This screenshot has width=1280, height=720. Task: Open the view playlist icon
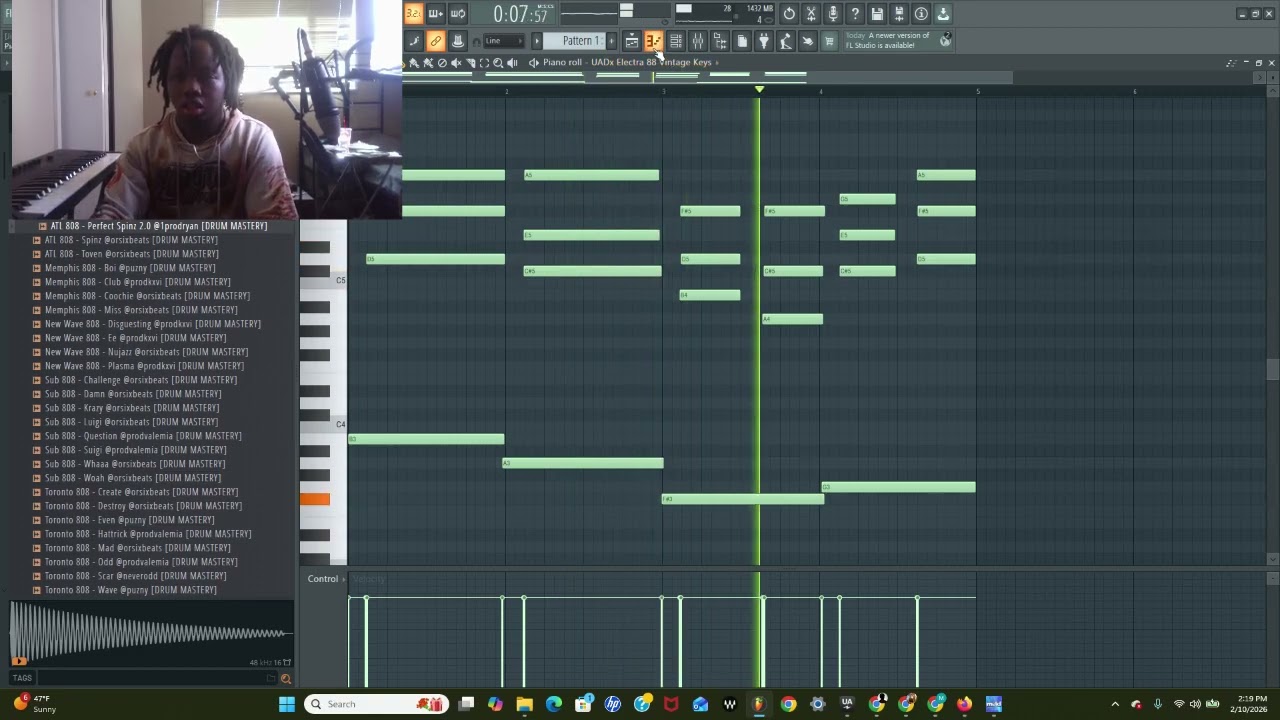(x=631, y=41)
